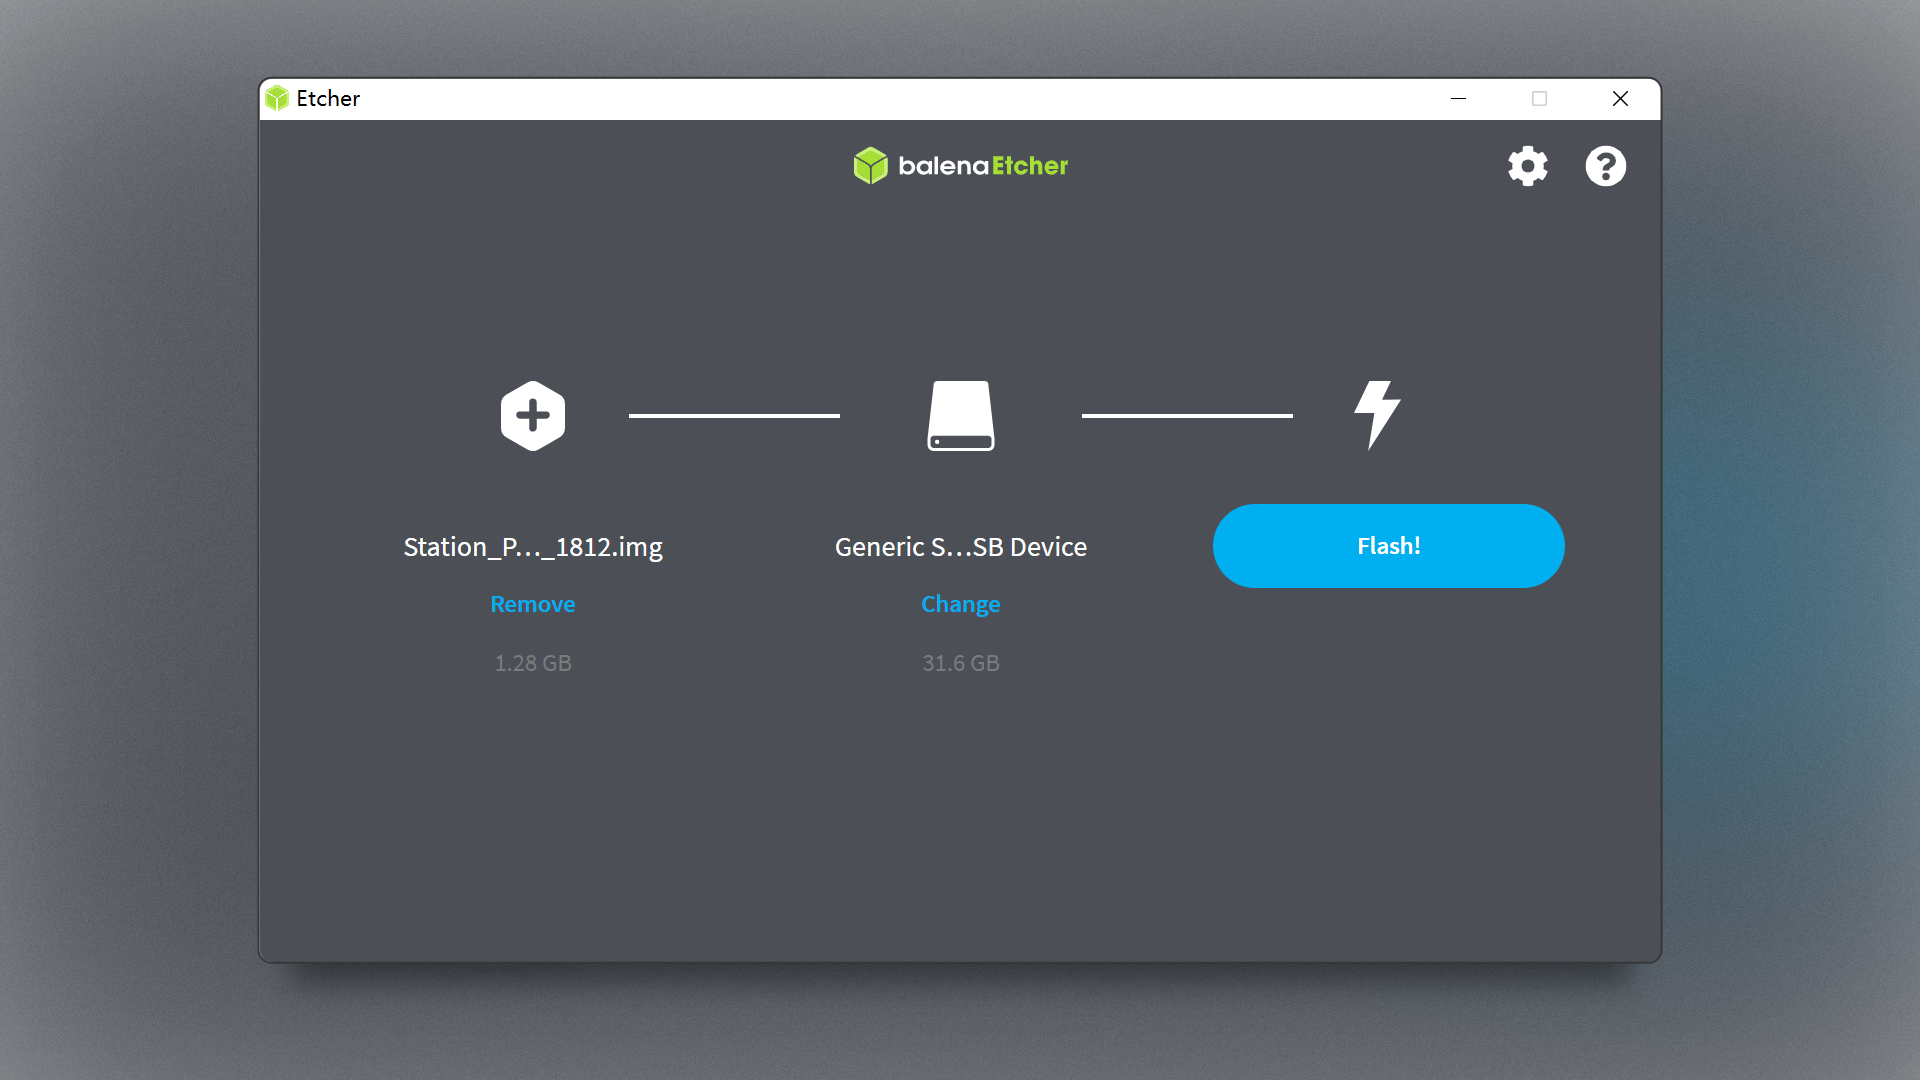
Task: Open the settings gear icon
Action: [x=1527, y=166]
